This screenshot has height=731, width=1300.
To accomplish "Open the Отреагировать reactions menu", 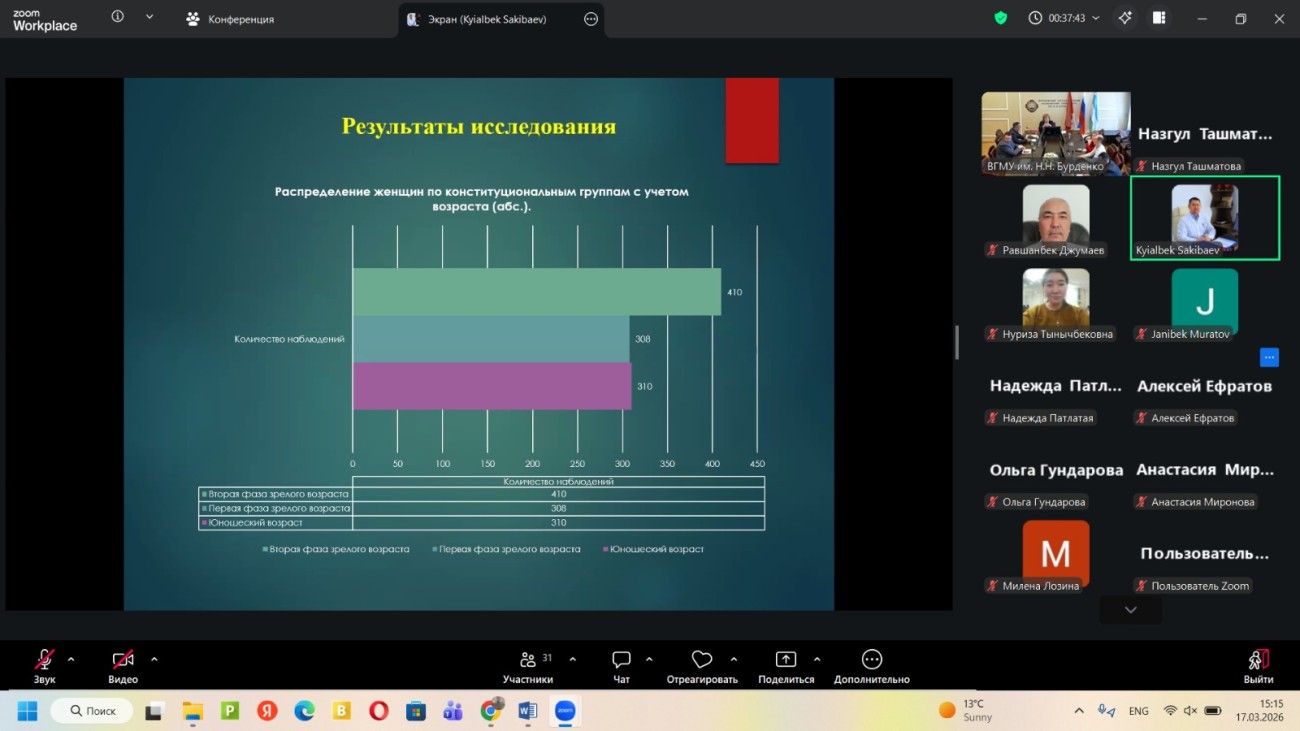I will pyautogui.click(x=701, y=660).
